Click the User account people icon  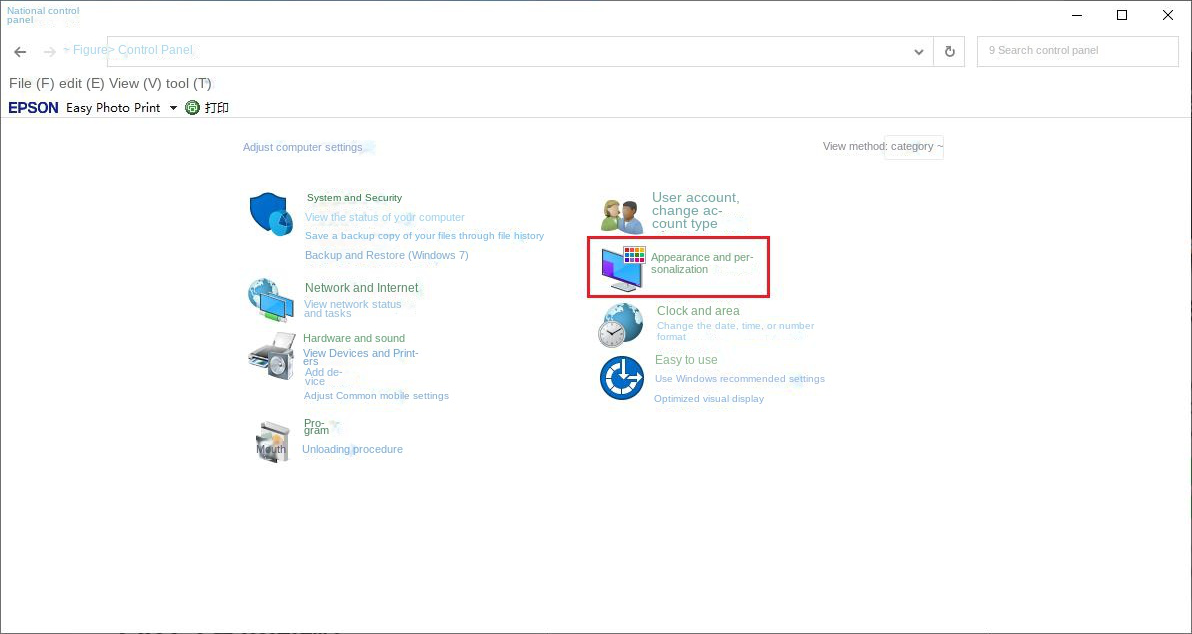coord(621,214)
